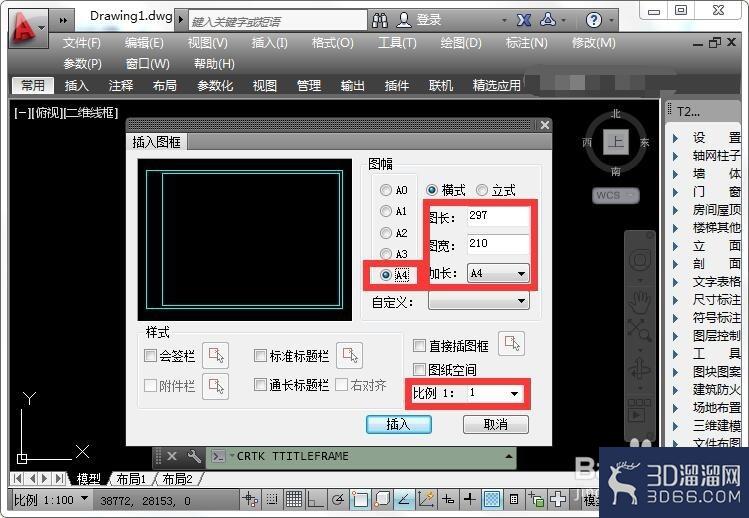Toggle Dynamic Input in the status bar
This screenshot has width=749, height=518.
(x=448, y=500)
